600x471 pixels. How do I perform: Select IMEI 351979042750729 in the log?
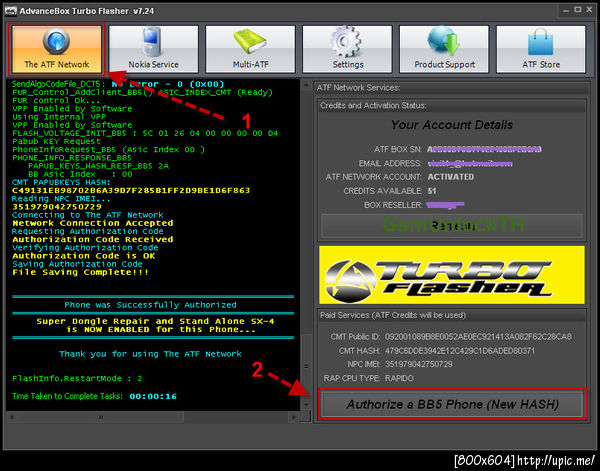coord(57,207)
